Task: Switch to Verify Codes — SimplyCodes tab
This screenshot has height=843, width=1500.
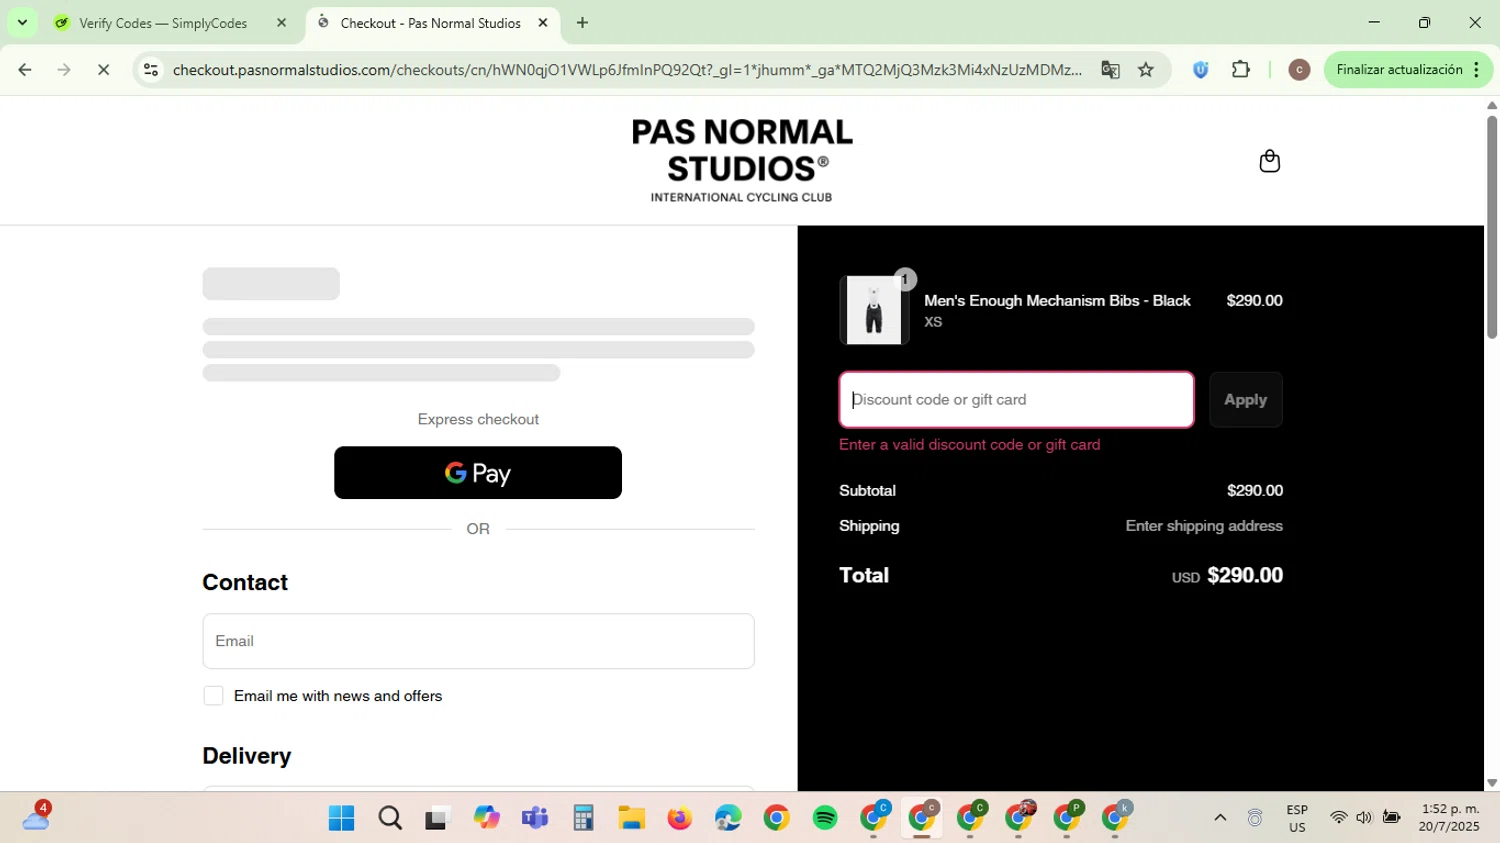Action: coord(163,23)
